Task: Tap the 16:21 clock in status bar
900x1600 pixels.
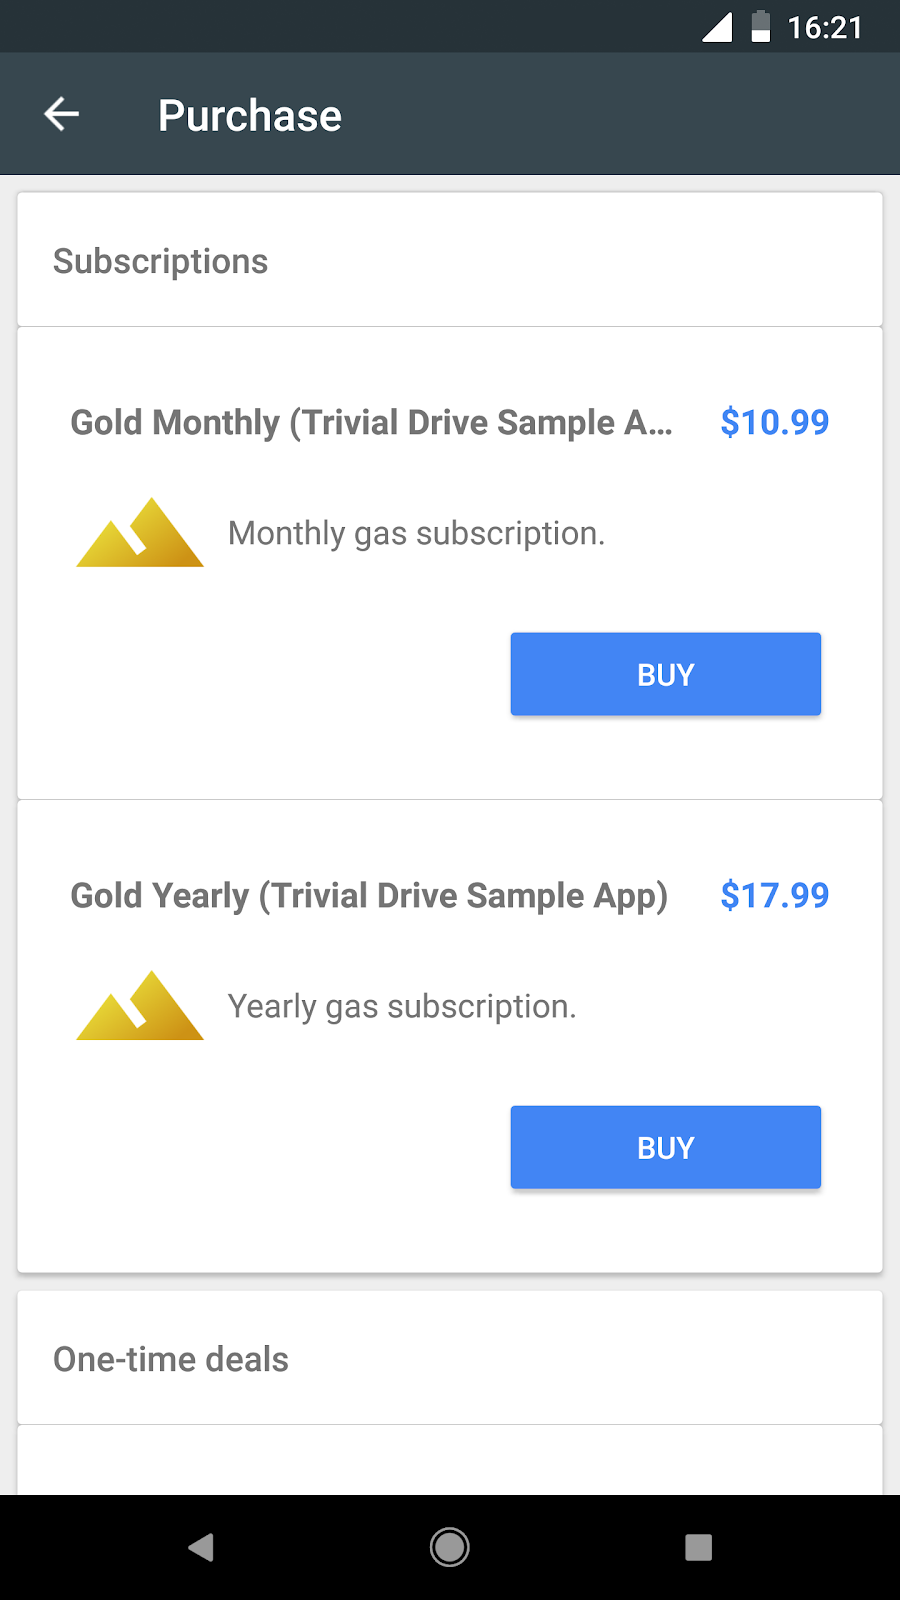Action: (x=824, y=27)
